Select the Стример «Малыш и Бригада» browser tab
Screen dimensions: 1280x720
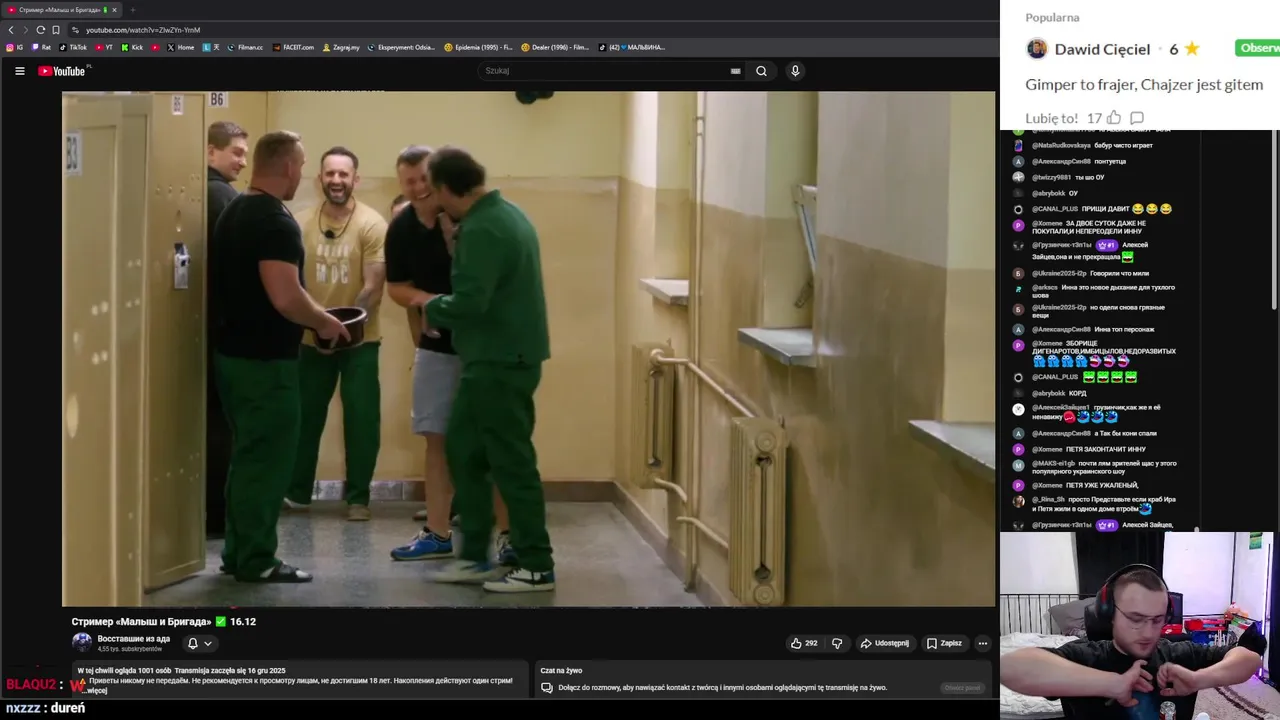coord(61,10)
